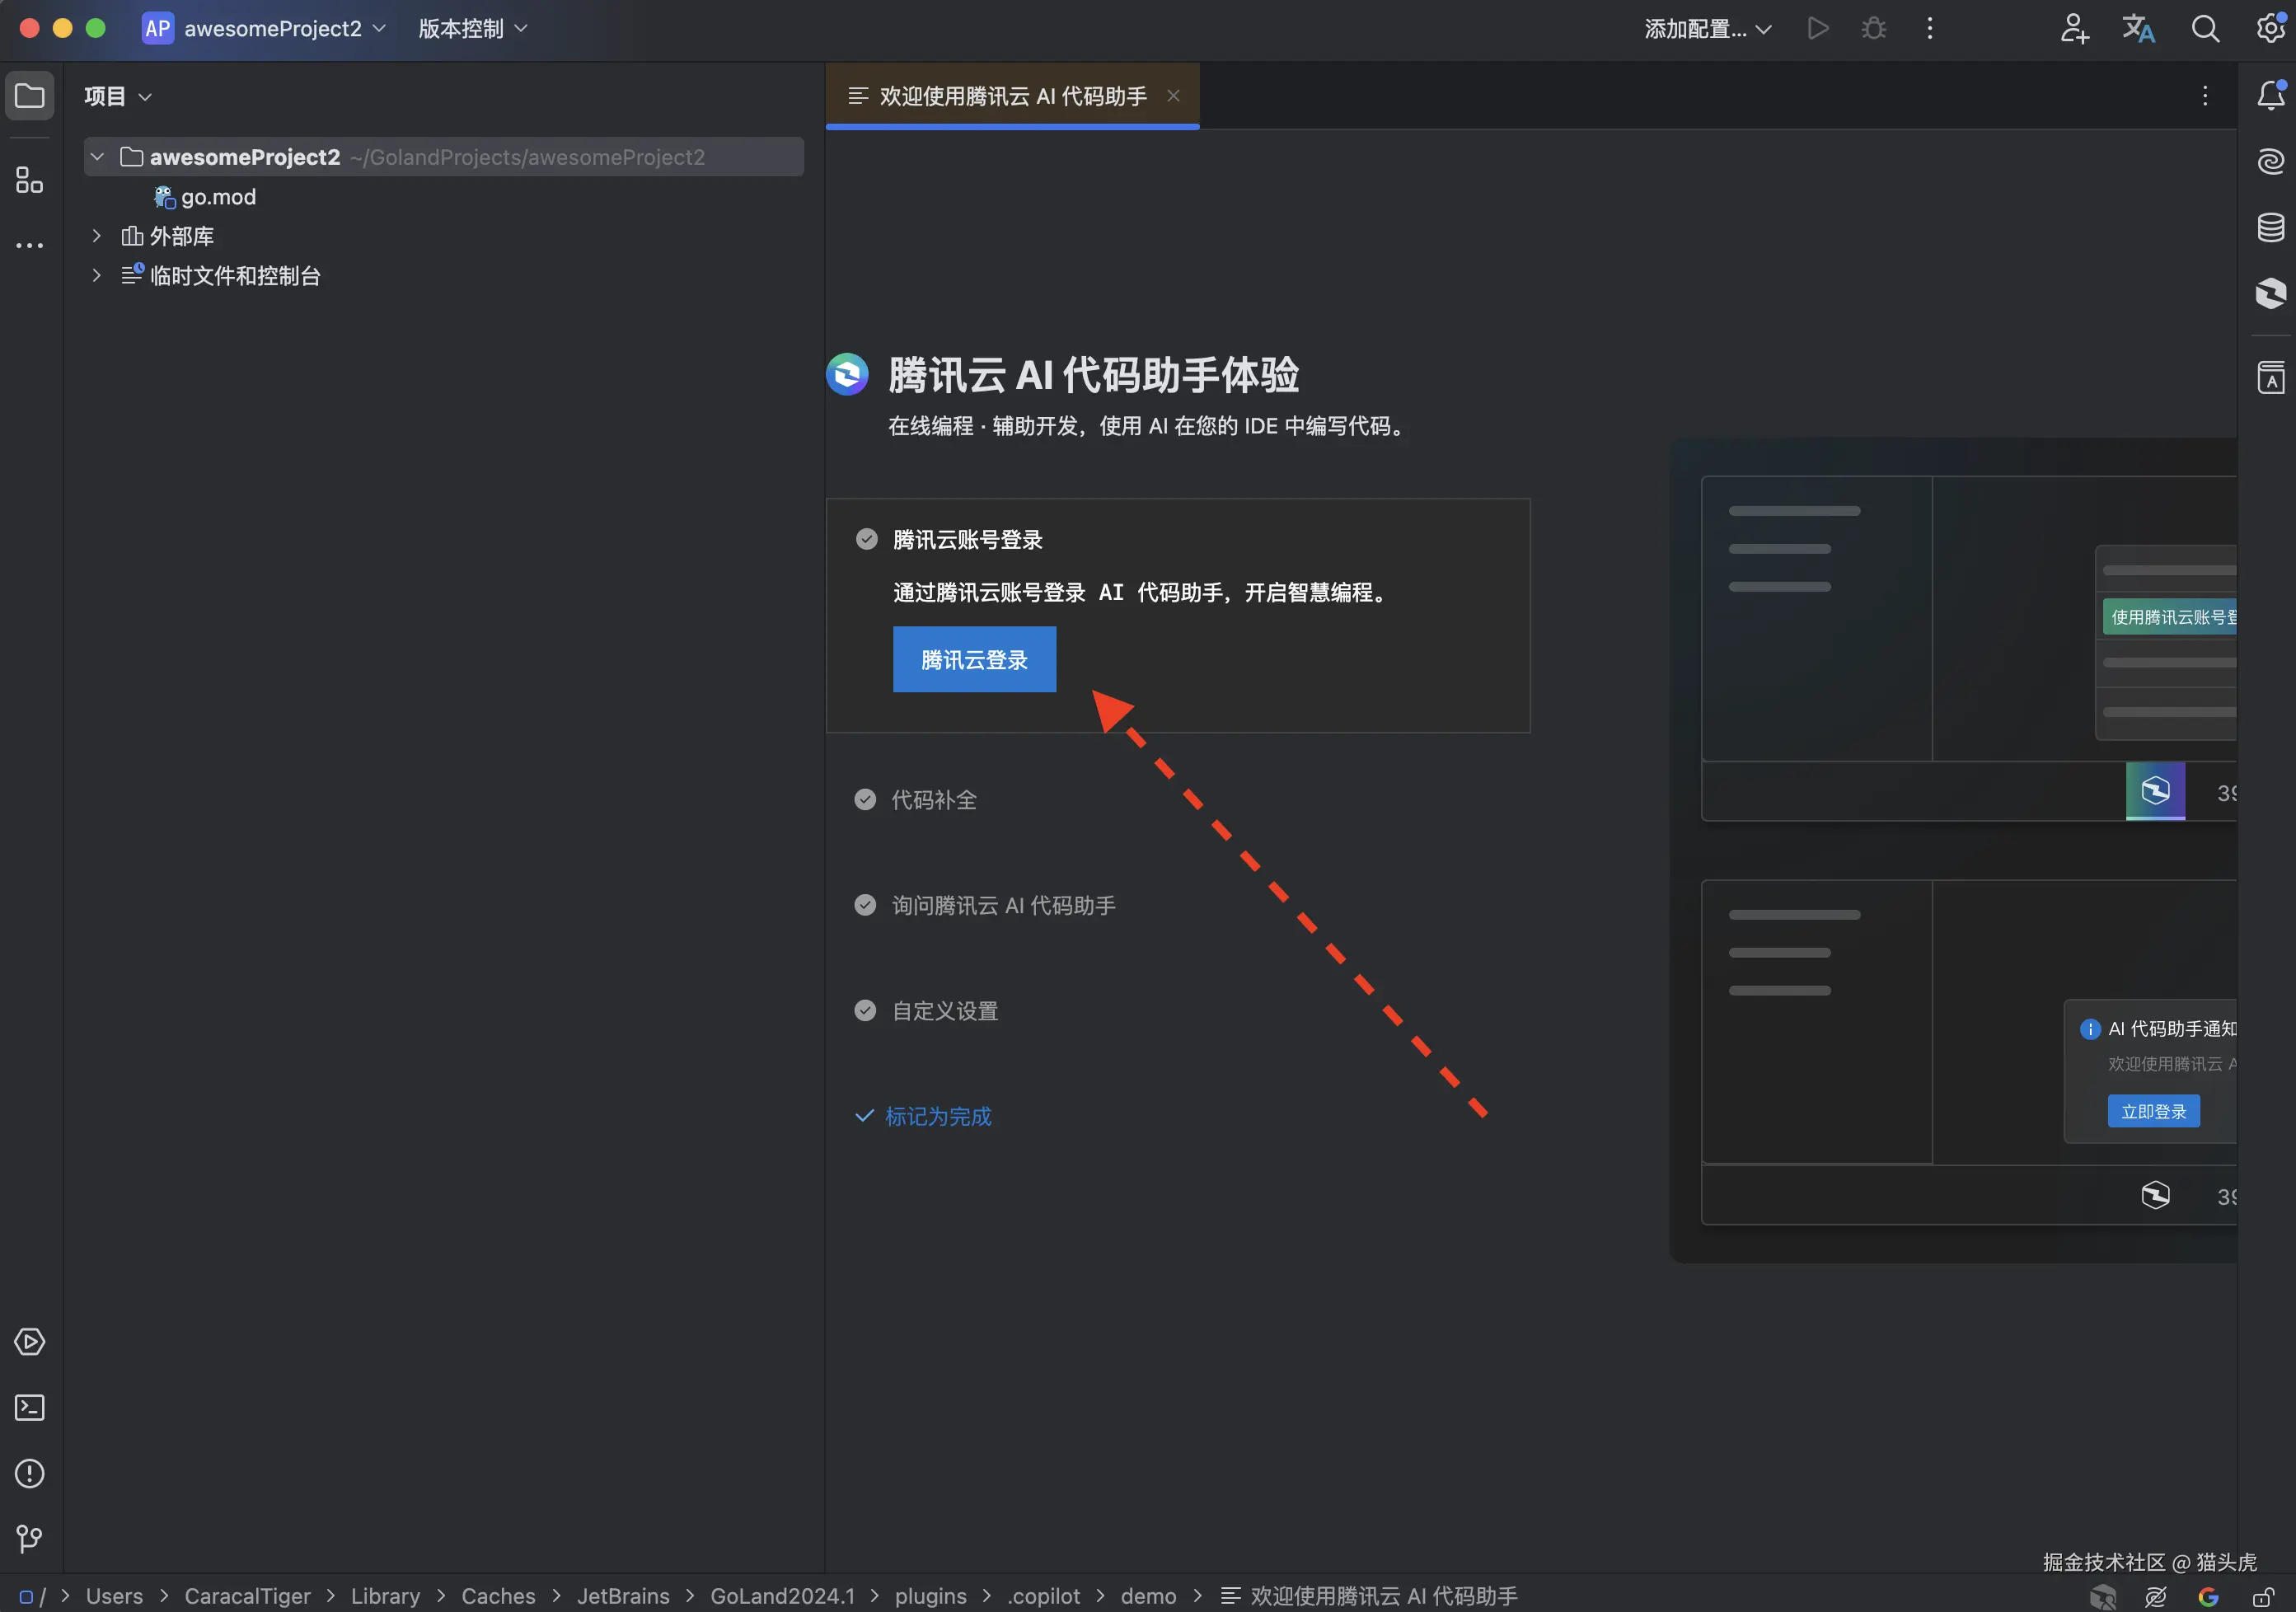This screenshot has width=2296, height=1612.
Task: Open more actions menu next to Debug
Action: click(1930, 28)
